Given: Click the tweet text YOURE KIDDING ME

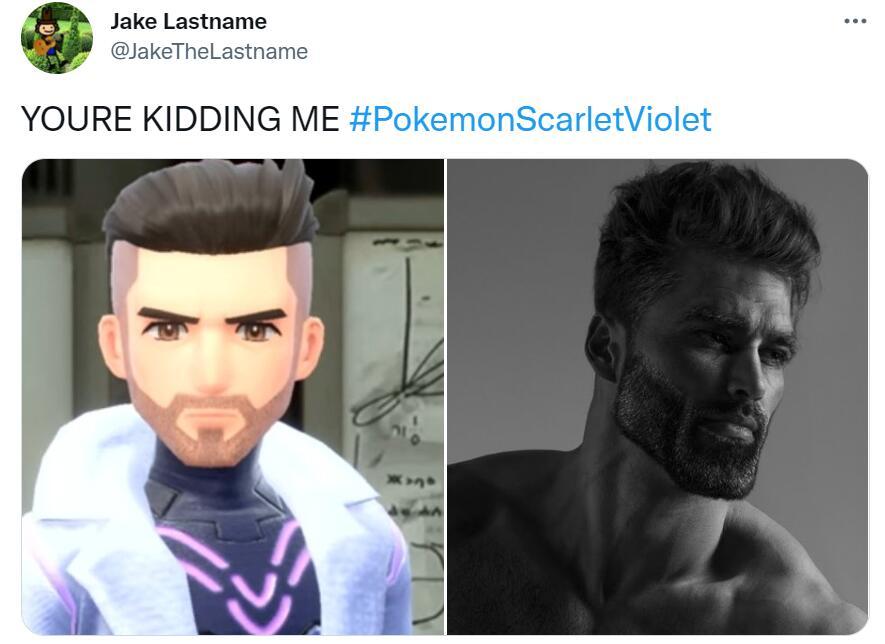Looking at the screenshot, I should click(x=180, y=119).
